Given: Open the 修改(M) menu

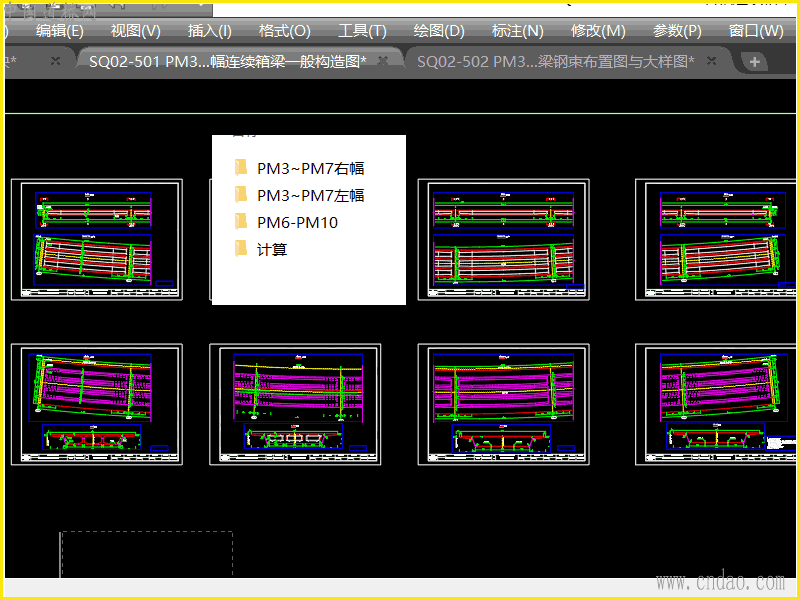Looking at the screenshot, I should (598, 31).
